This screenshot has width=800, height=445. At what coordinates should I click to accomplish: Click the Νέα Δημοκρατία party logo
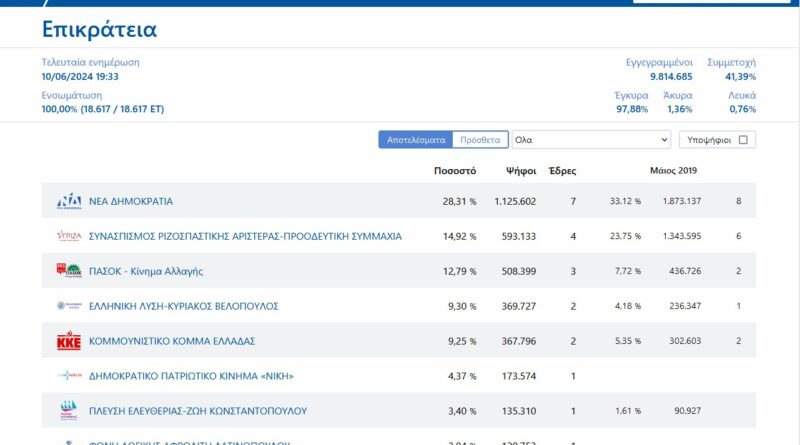tap(69, 201)
